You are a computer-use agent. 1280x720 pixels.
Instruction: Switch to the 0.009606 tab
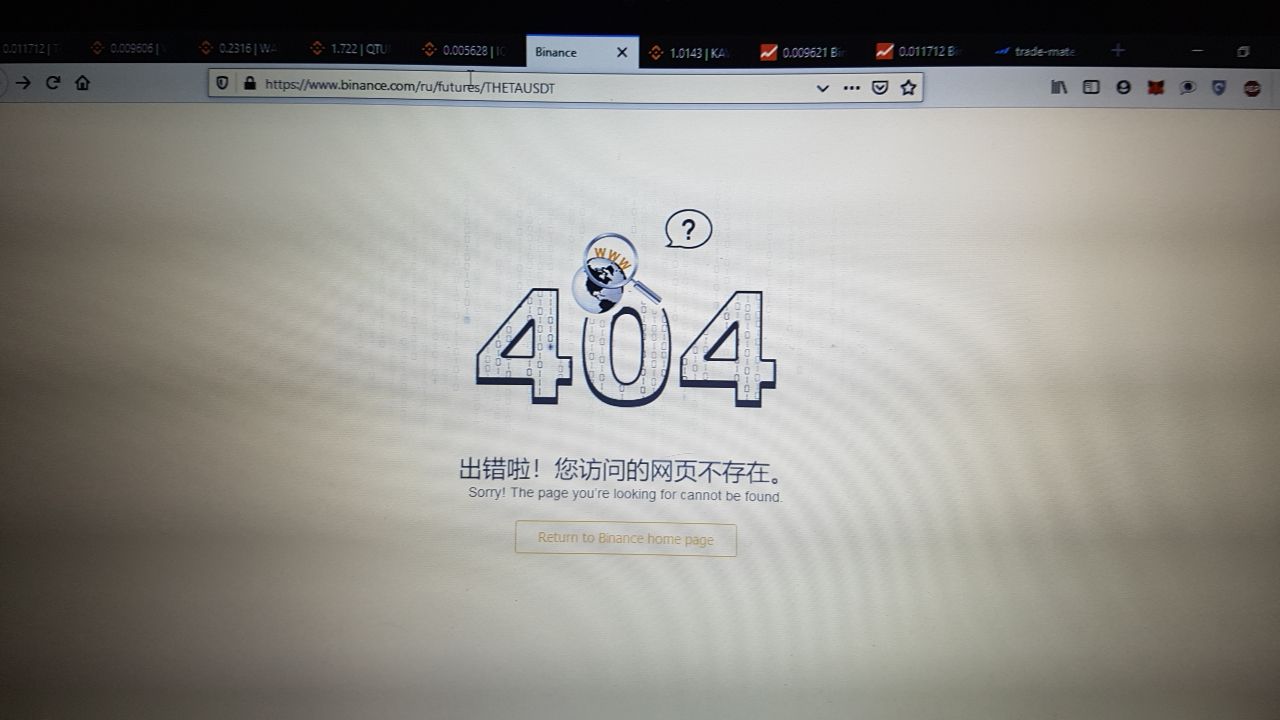[130, 48]
